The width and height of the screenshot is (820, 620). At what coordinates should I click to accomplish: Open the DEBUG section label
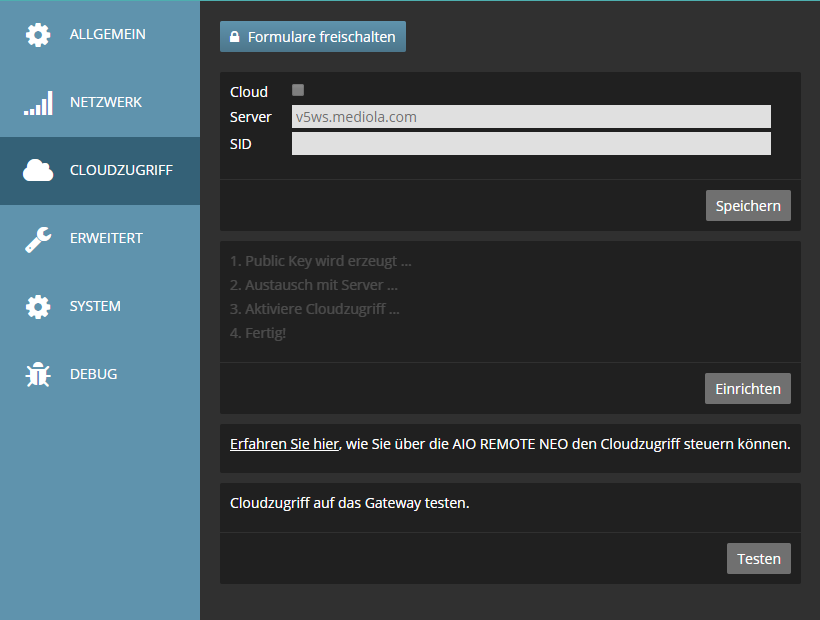[x=93, y=375]
